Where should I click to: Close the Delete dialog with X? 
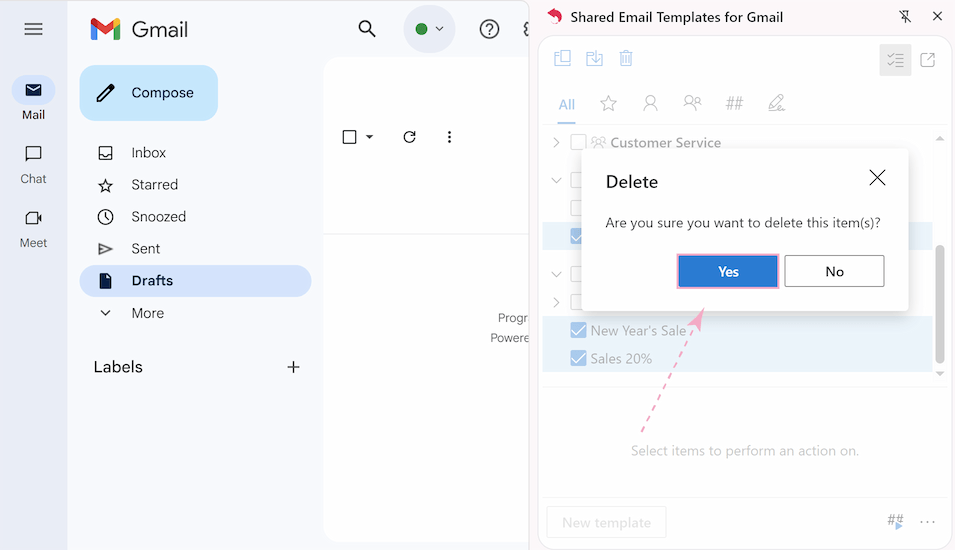click(877, 178)
